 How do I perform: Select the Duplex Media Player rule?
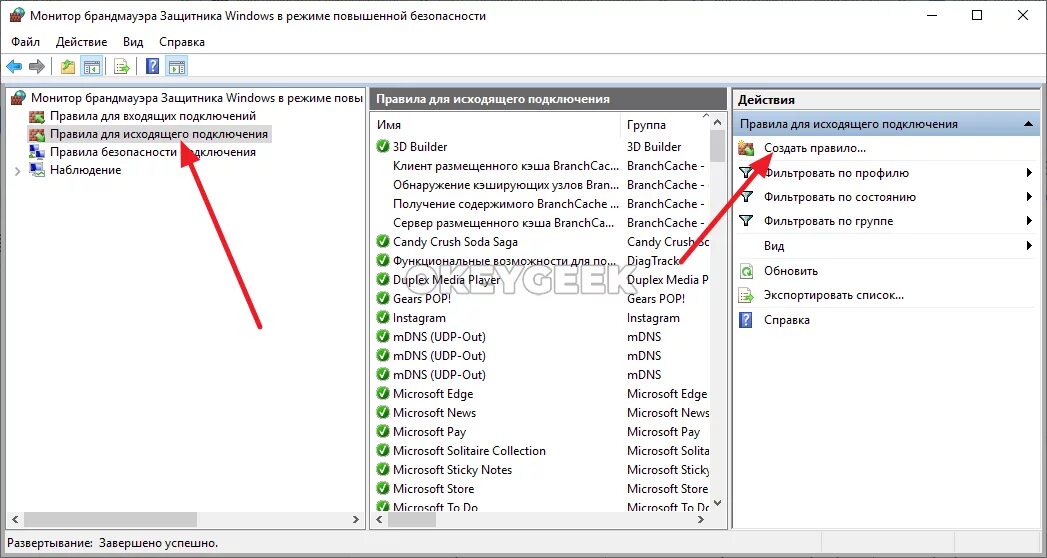[446, 280]
